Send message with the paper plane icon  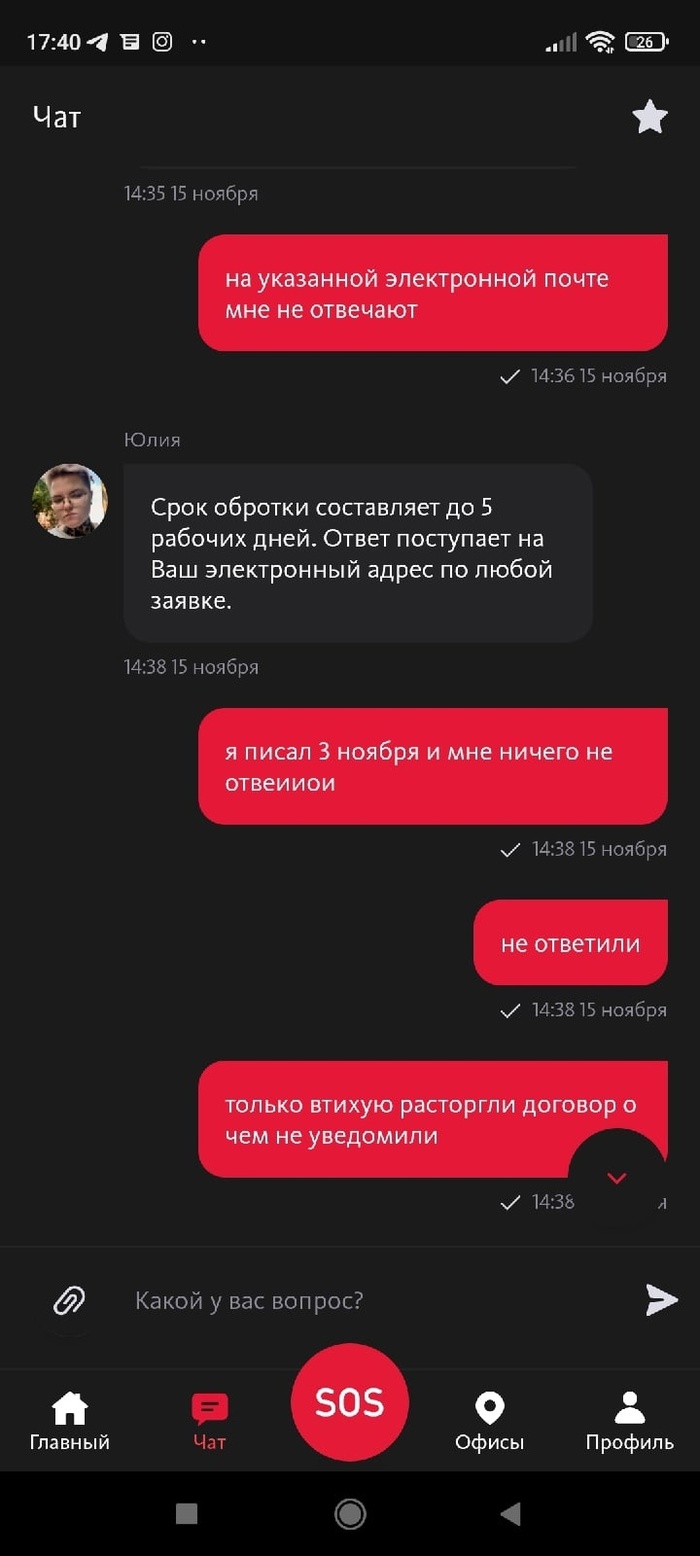[x=661, y=1299]
